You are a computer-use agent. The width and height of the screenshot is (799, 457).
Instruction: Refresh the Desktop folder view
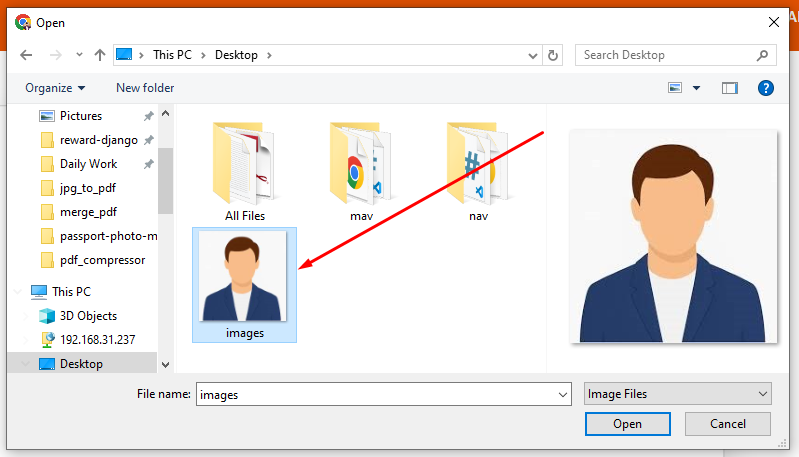[x=552, y=55]
